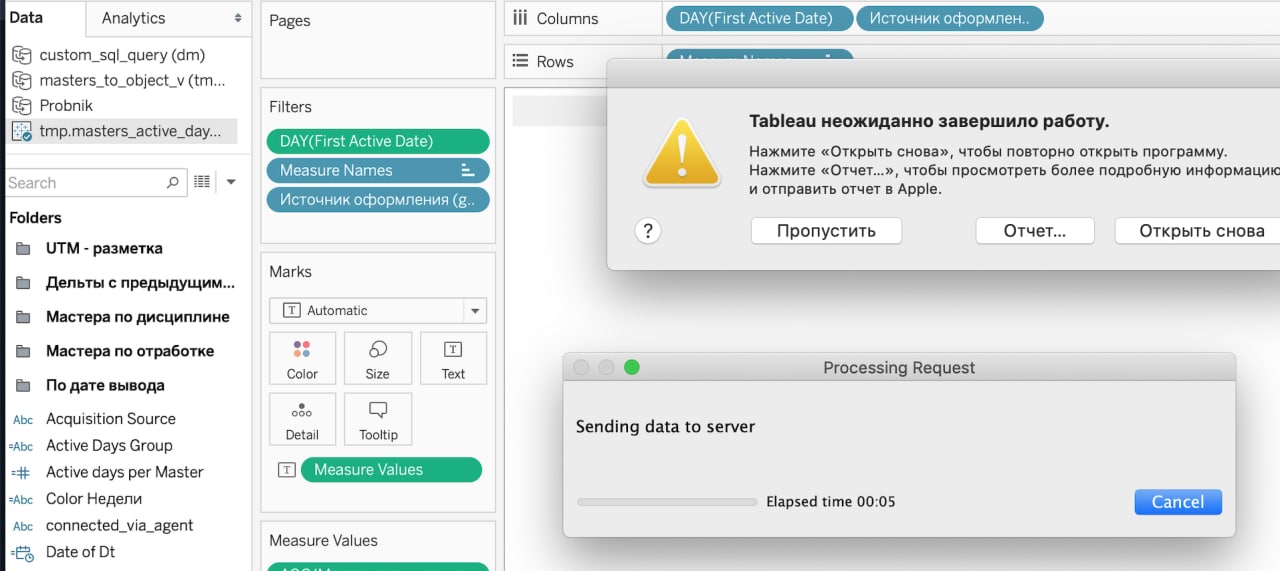
Task: Open the Detail marks card
Action: pyautogui.click(x=302, y=419)
